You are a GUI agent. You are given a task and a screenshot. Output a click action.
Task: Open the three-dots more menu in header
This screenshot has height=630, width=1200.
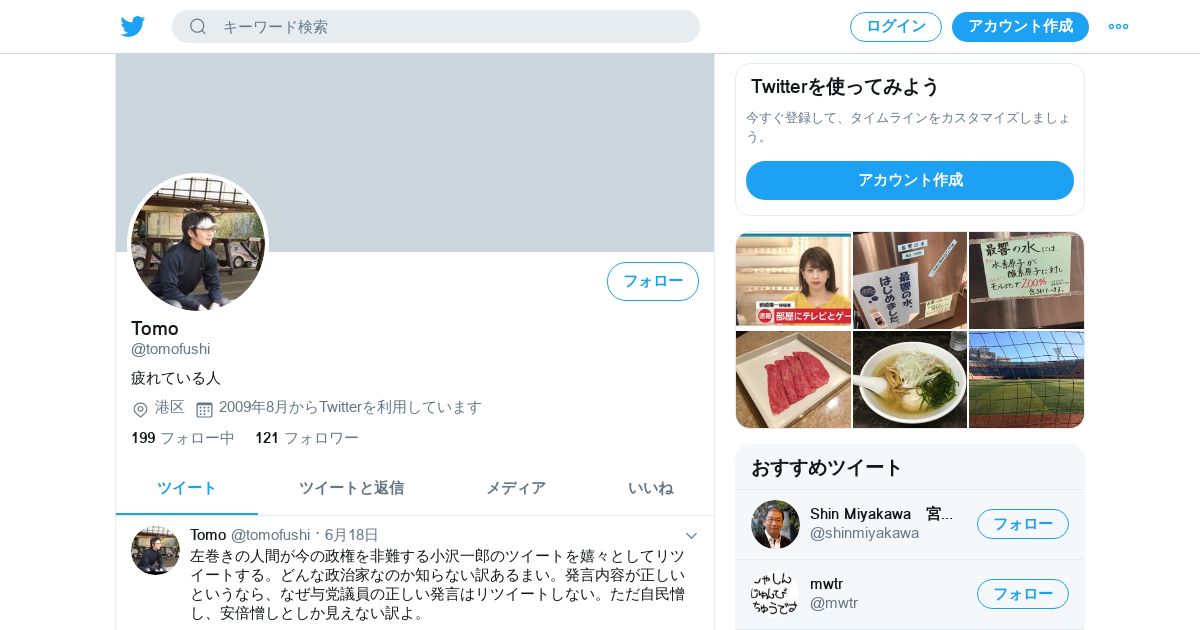click(1118, 27)
